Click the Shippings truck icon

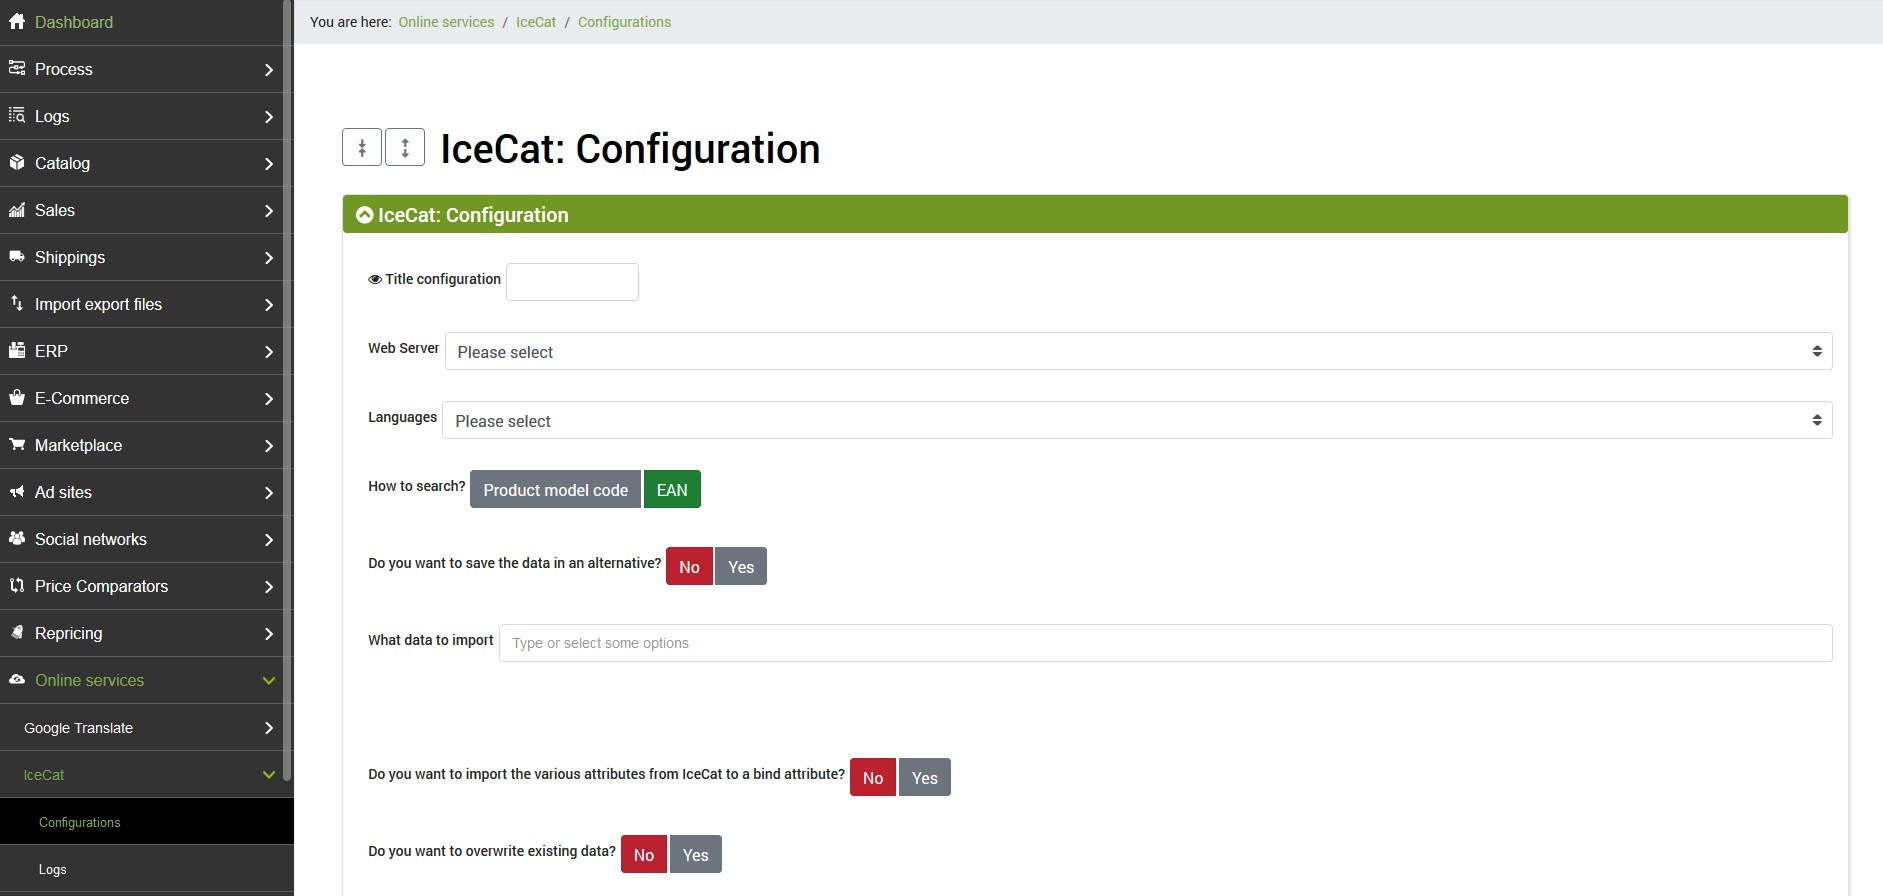click(16, 256)
